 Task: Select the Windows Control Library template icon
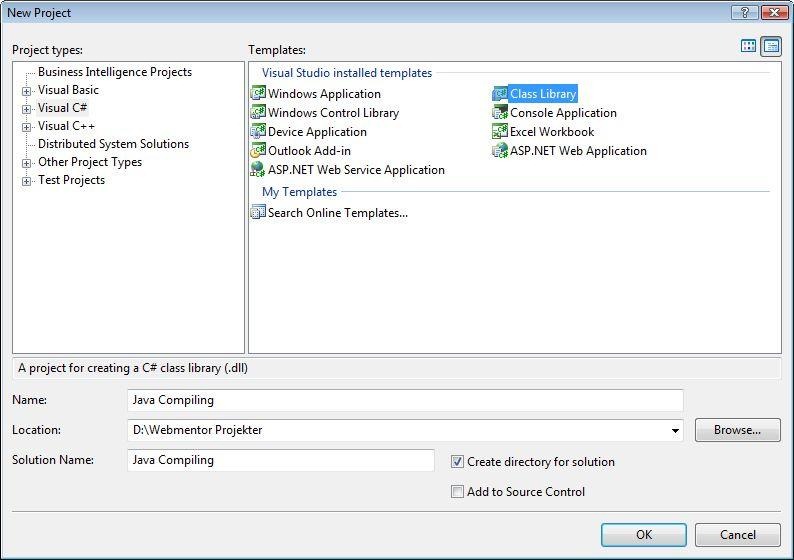coord(258,112)
